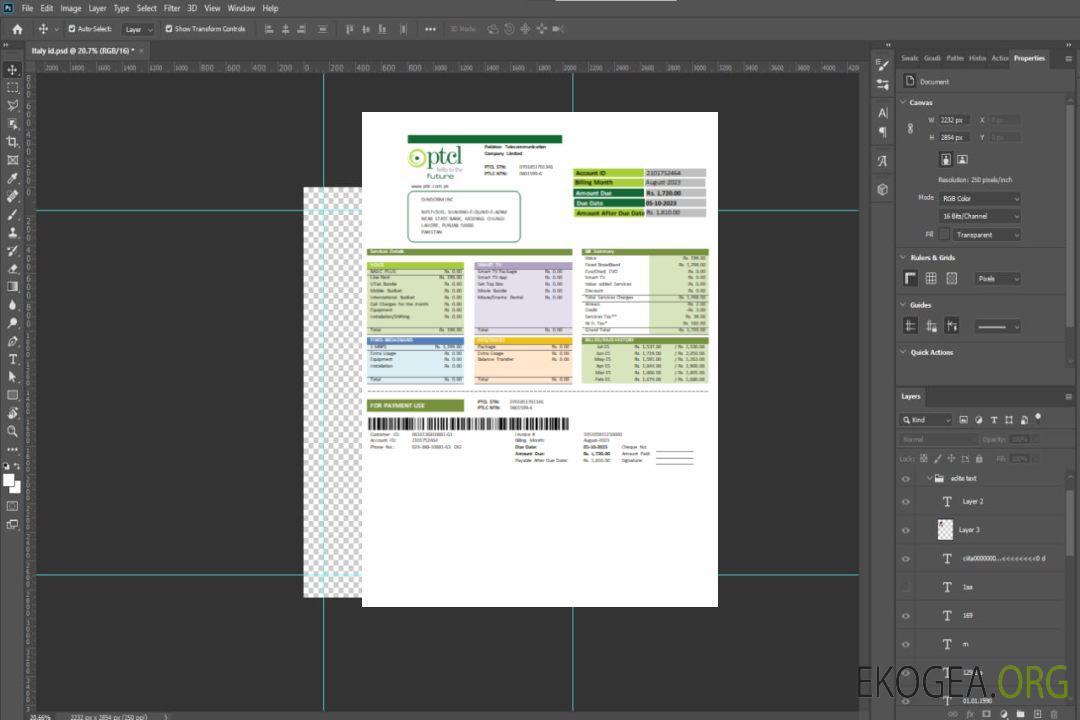Screen dimensions: 1080x720
Task: Enable the Auto-Select checkbox
Action: pyautogui.click(x=72, y=29)
